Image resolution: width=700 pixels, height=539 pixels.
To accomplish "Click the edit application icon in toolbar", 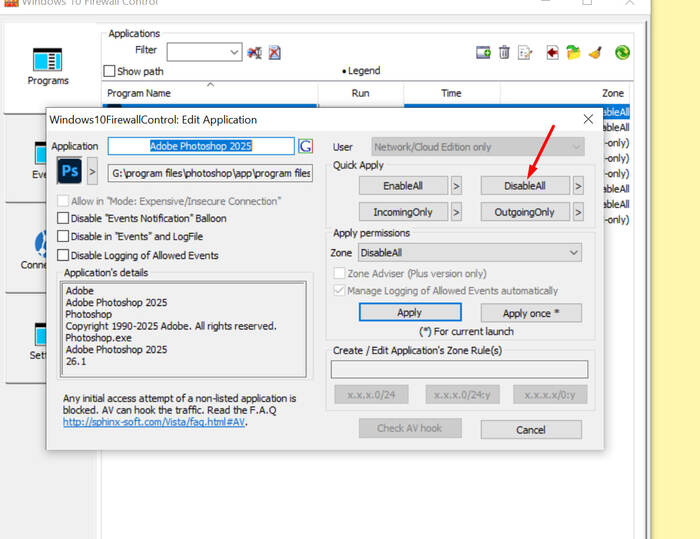I will click(x=525, y=52).
